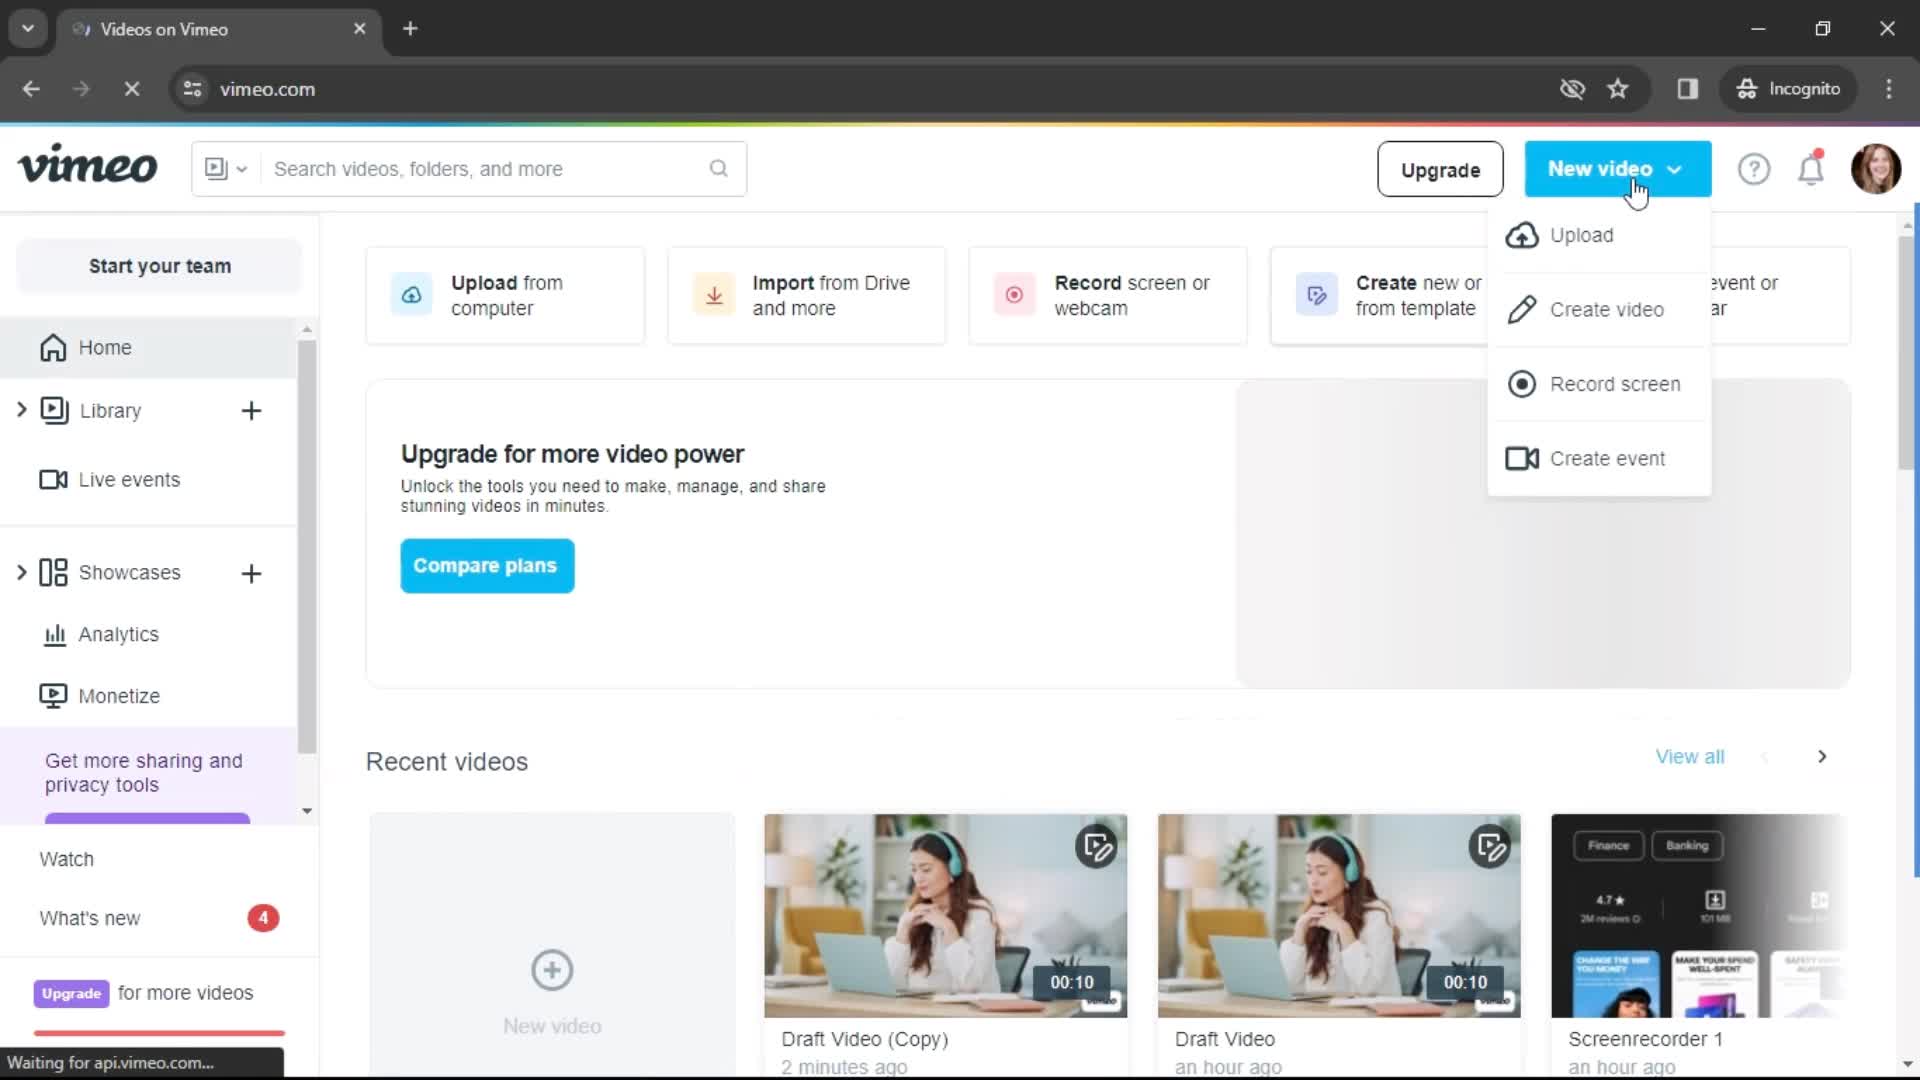This screenshot has width=1920, height=1080.
Task: Click the New video placeholder plus icon
Action: [x=552, y=970]
